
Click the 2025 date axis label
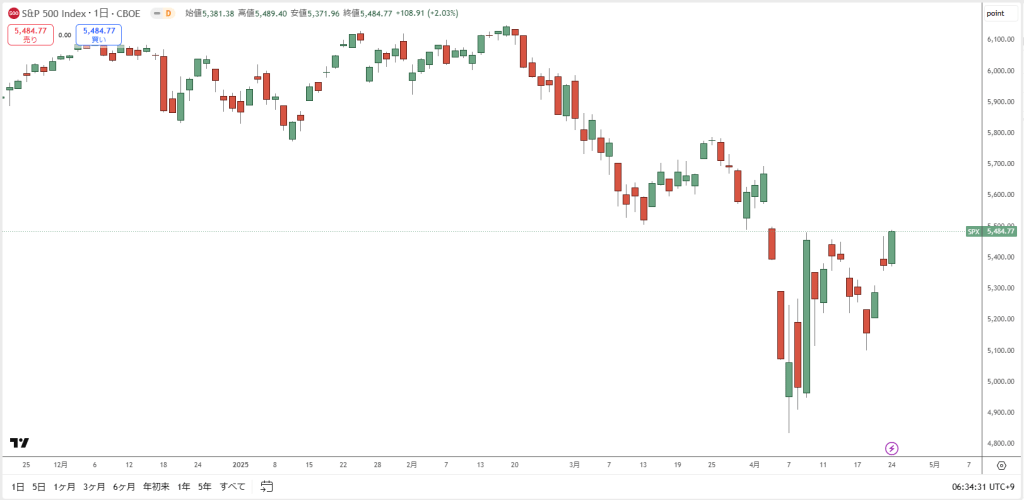point(241,465)
